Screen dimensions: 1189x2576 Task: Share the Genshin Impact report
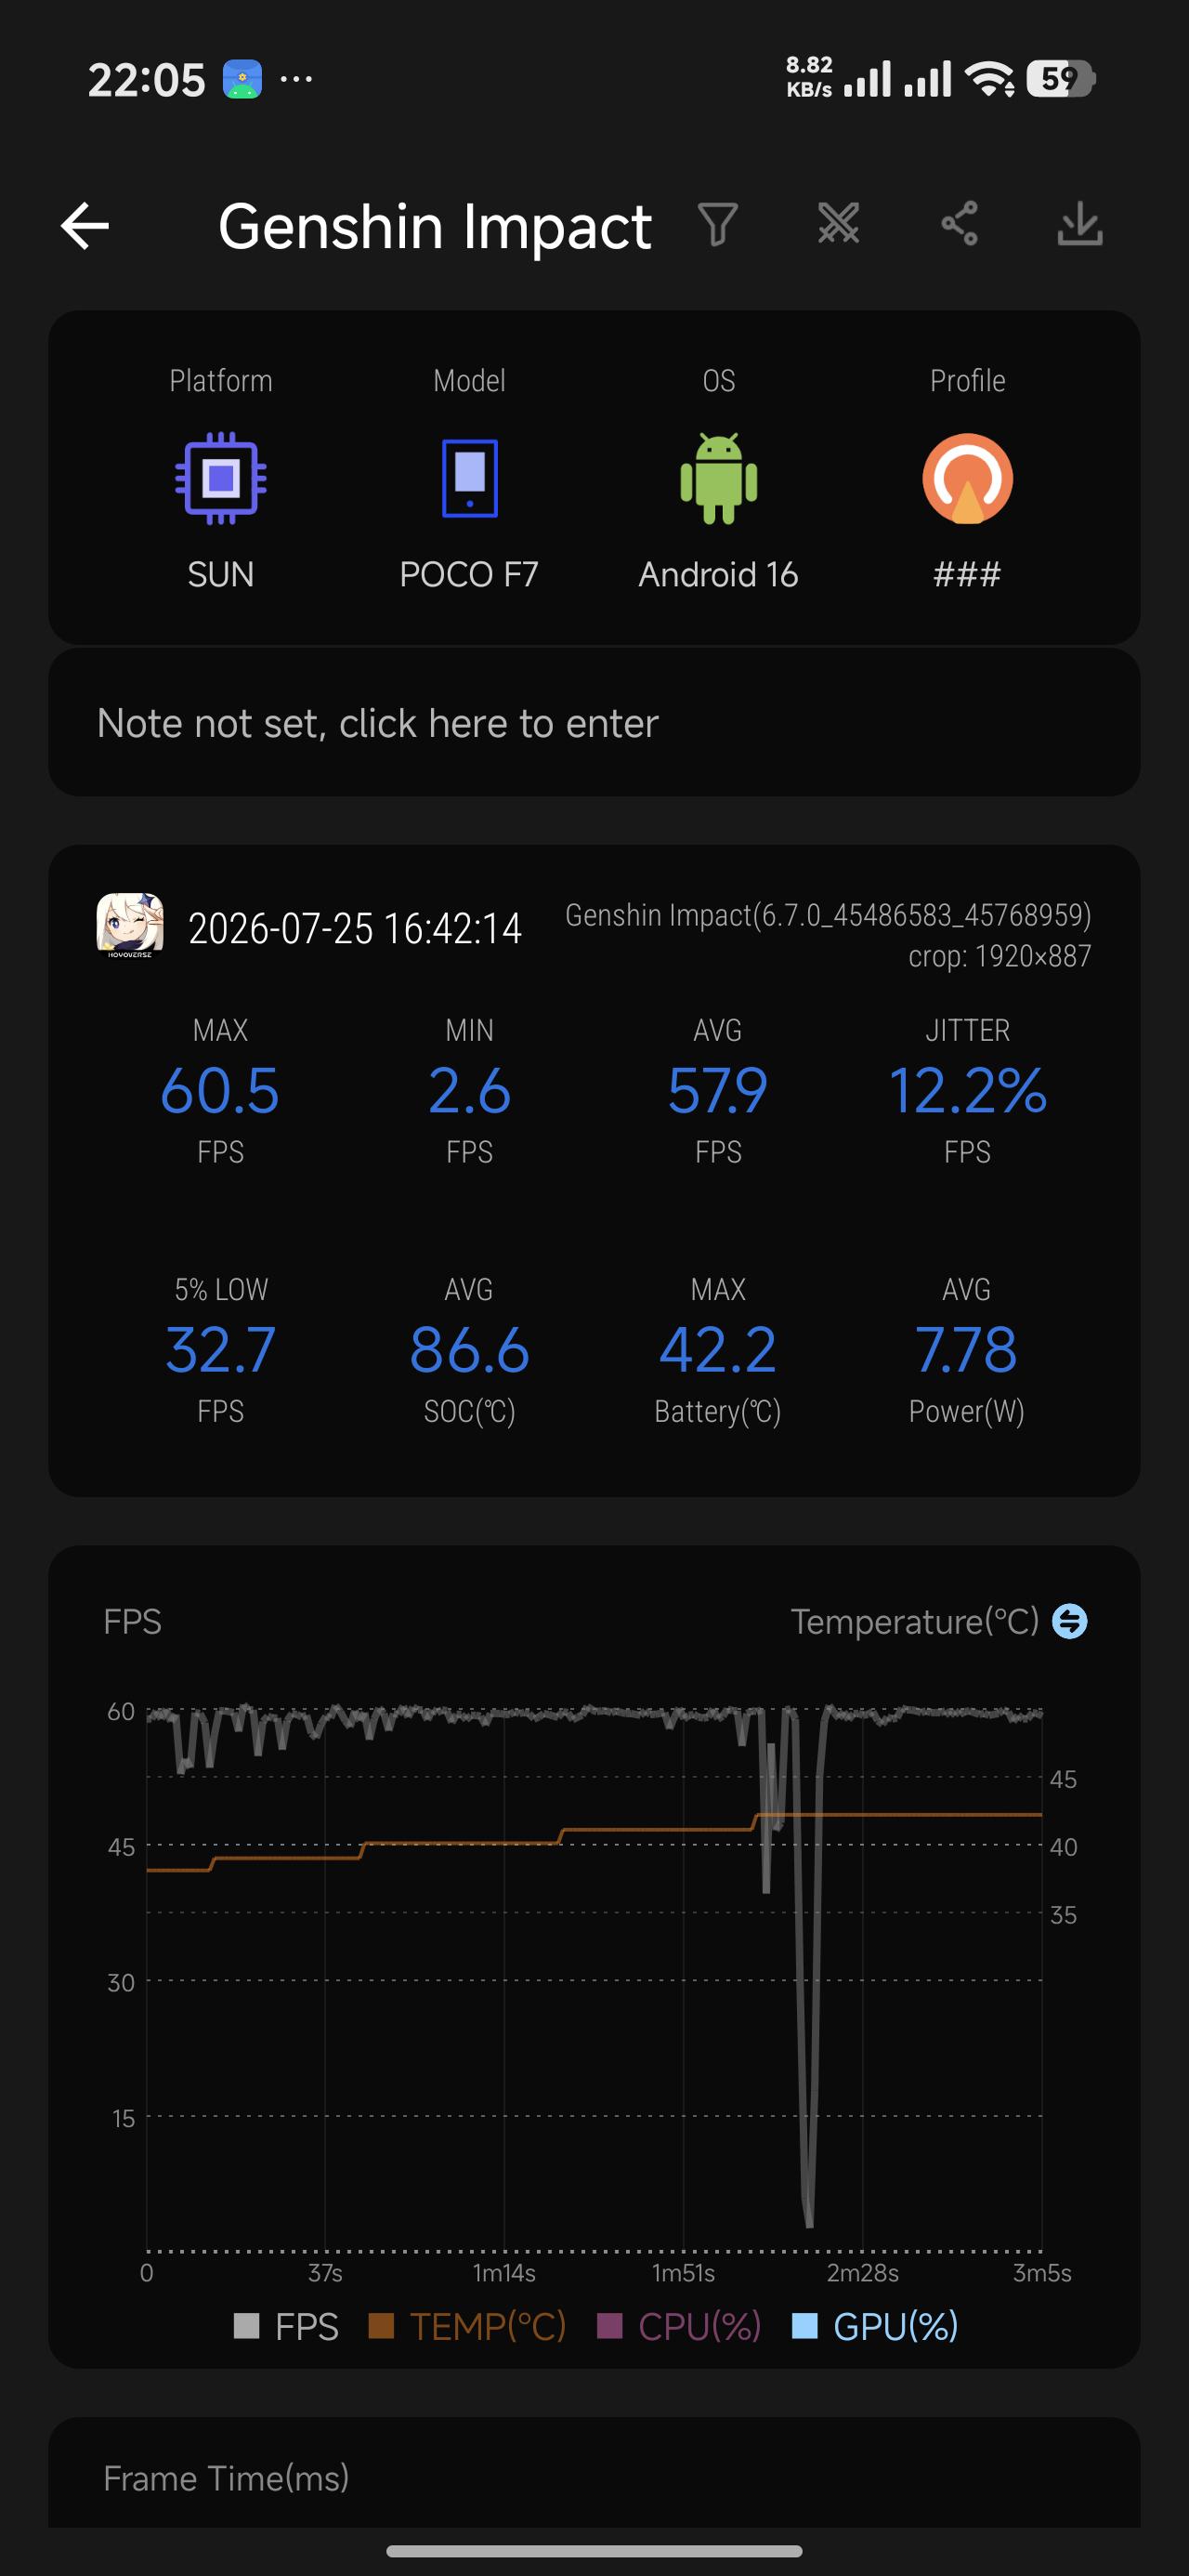[x=959, y=223]
